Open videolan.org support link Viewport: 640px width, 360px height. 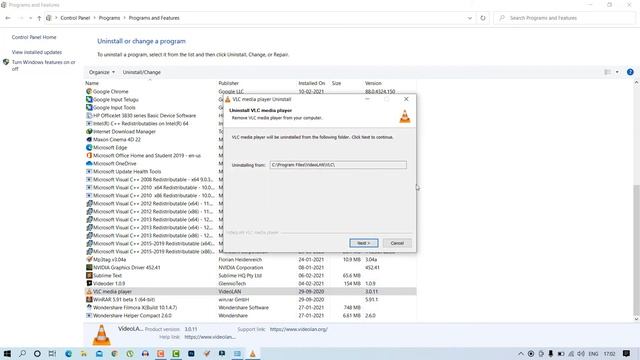click(x=298, y=329)
